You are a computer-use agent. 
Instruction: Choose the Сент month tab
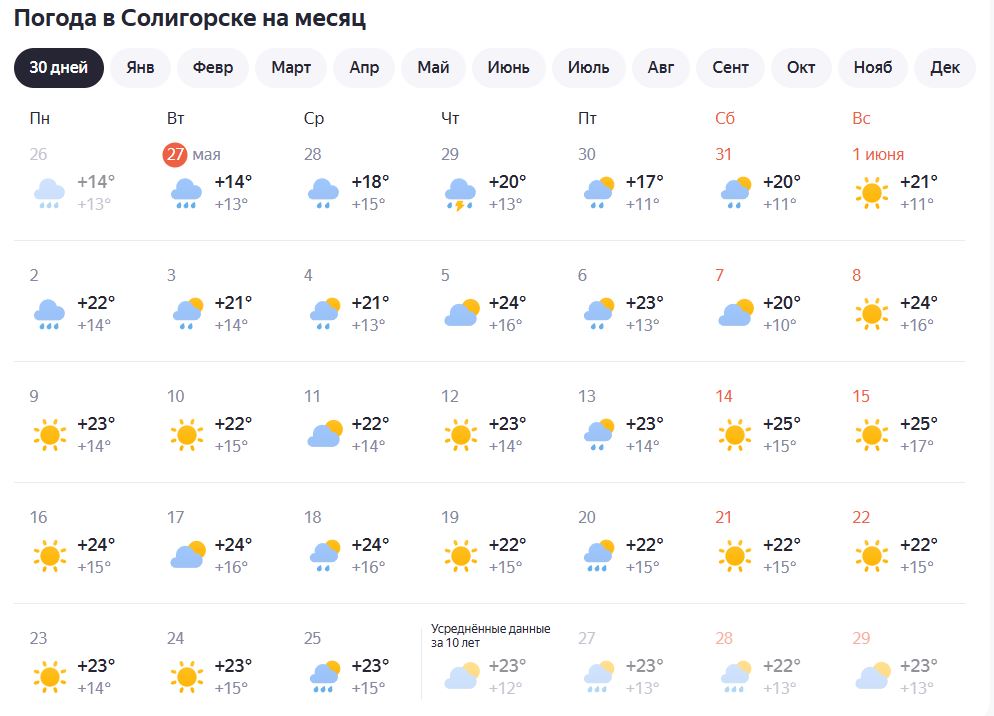(x=730, y=68)
